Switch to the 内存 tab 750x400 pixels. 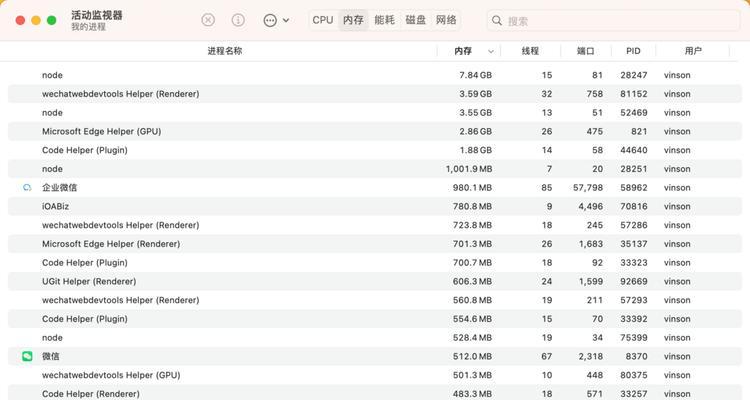[x=353, y=20]
